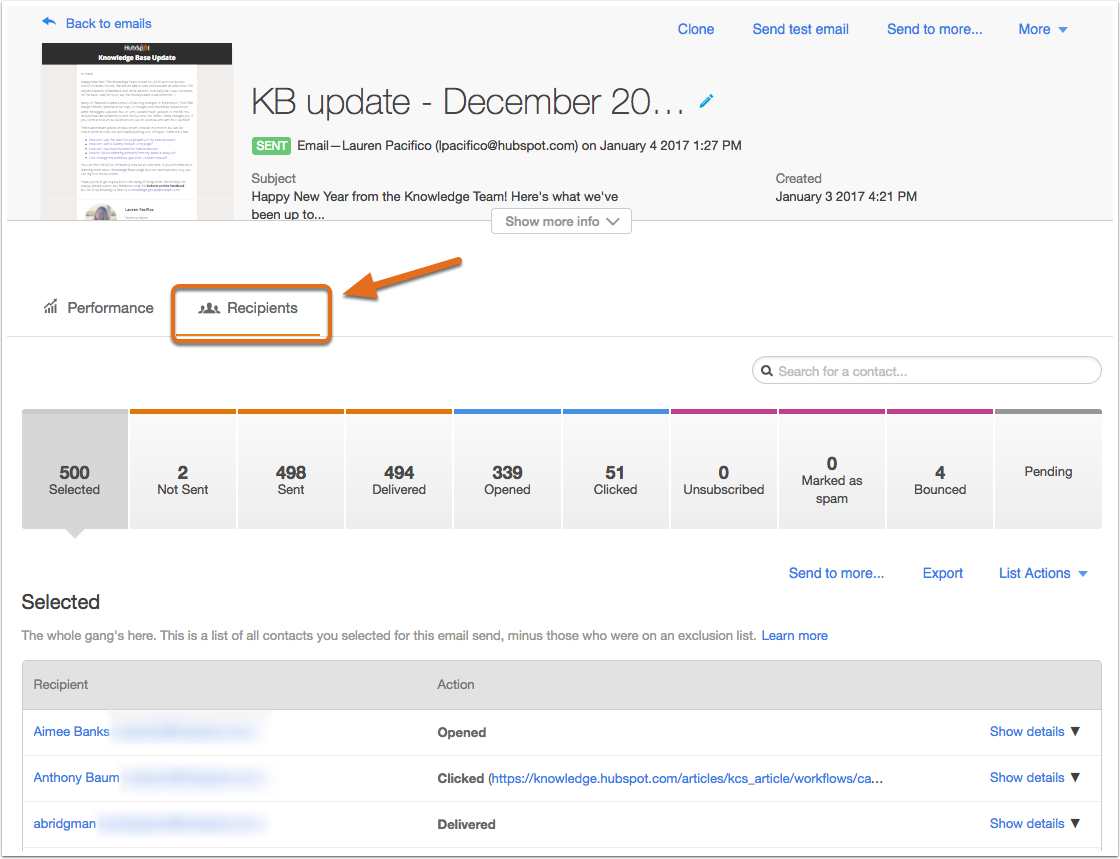The height and width of the screenshot is (859, 1120).
Task: Click the search magnifier icon
Action: click(767, 371)
